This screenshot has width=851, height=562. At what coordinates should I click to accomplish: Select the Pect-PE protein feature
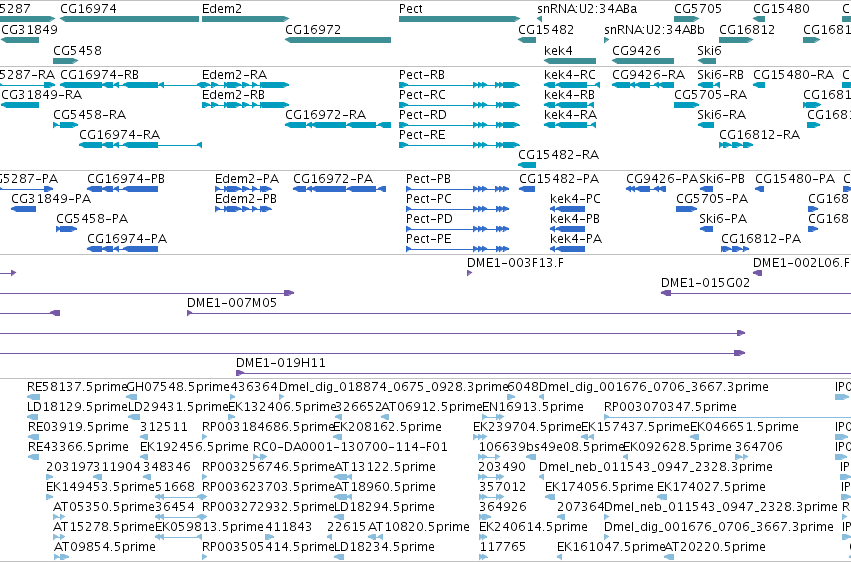coord(458,249)
